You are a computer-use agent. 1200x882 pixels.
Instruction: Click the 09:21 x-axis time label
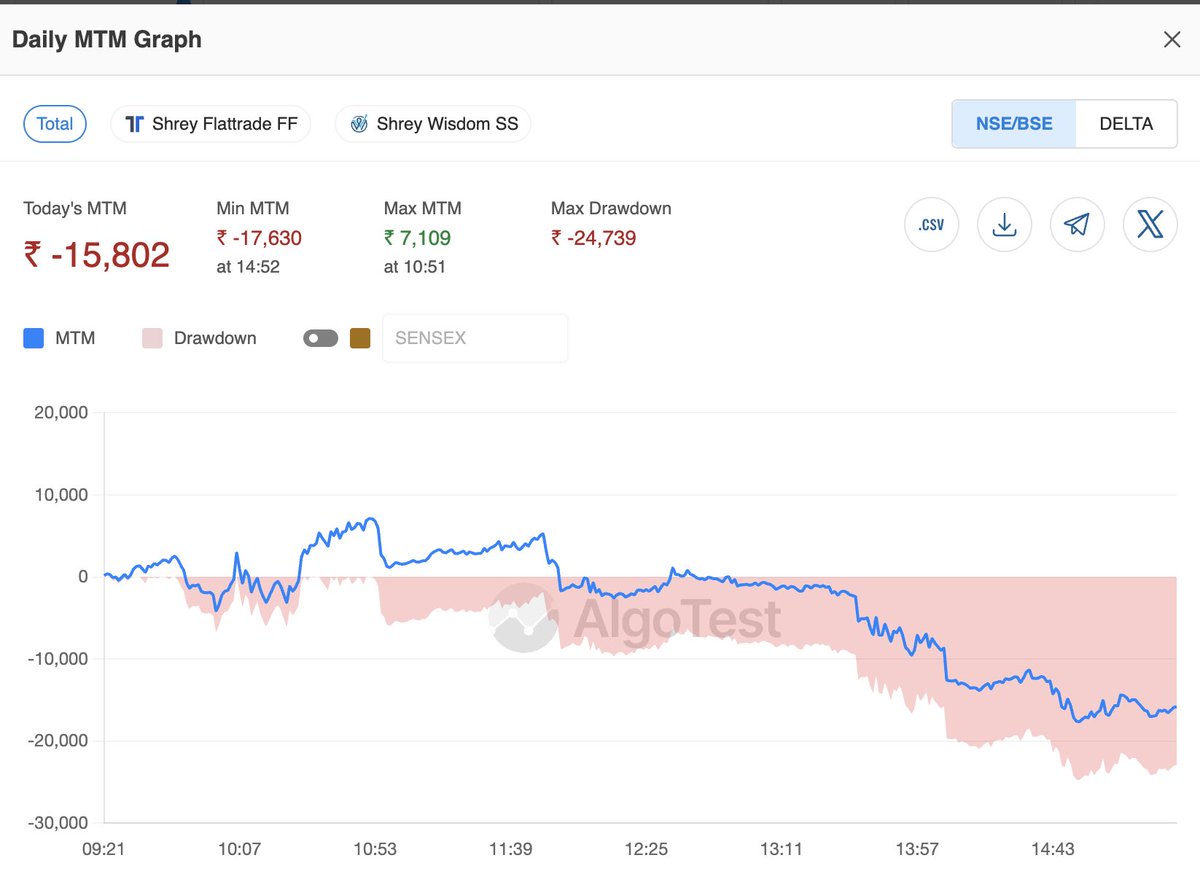coord(103,849)
